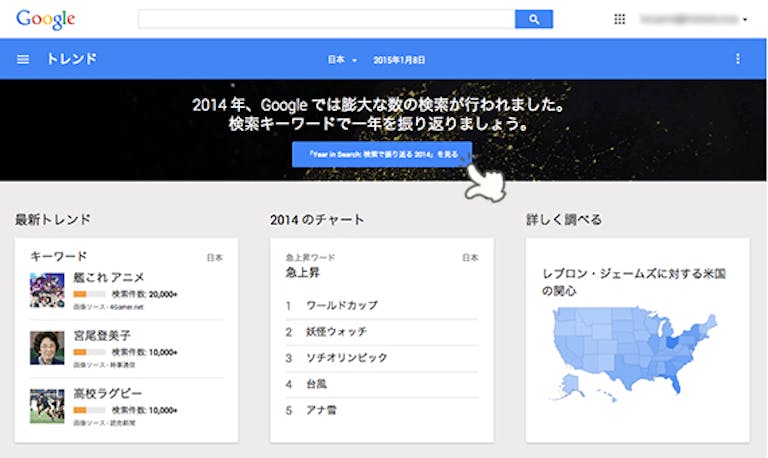Click the blue search magnifier button
This screenshot has height=458, width=768.
533,19
